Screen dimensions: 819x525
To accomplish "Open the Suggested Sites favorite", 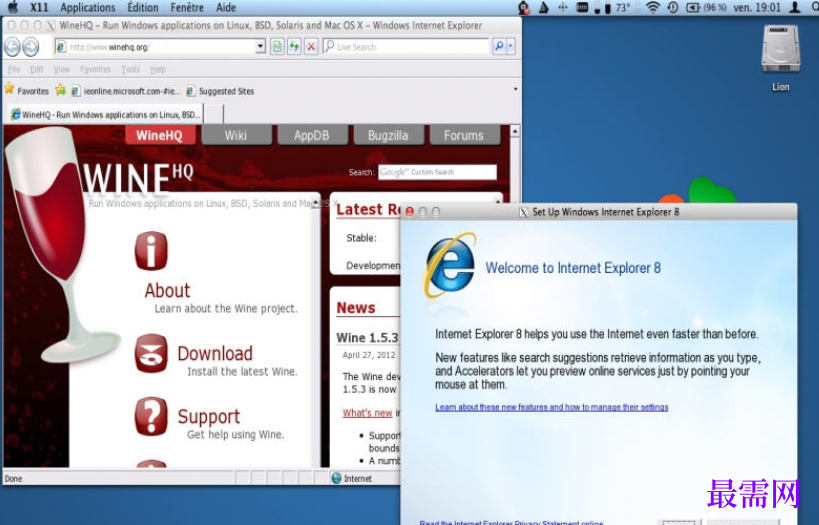I will tap(220, 91).
